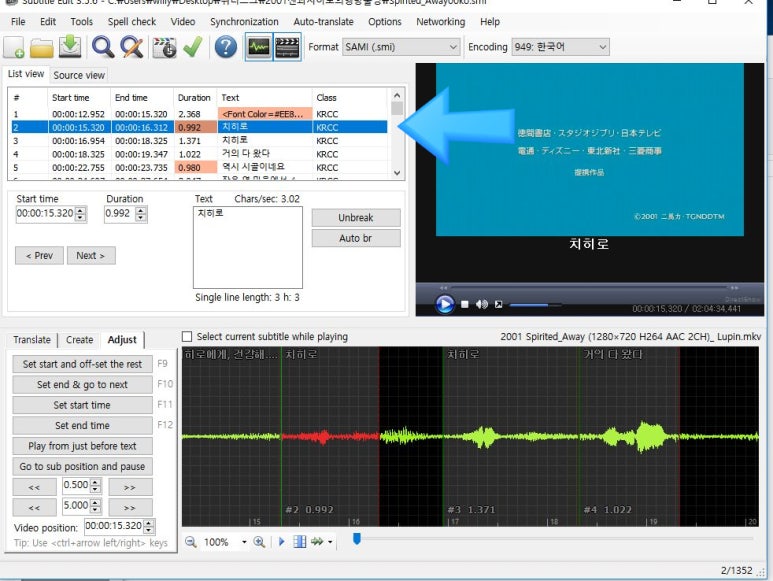The image size is (773, 581).
Task: Open the Replace magnifier-with-pencil icon
Action: pos(132,47)
